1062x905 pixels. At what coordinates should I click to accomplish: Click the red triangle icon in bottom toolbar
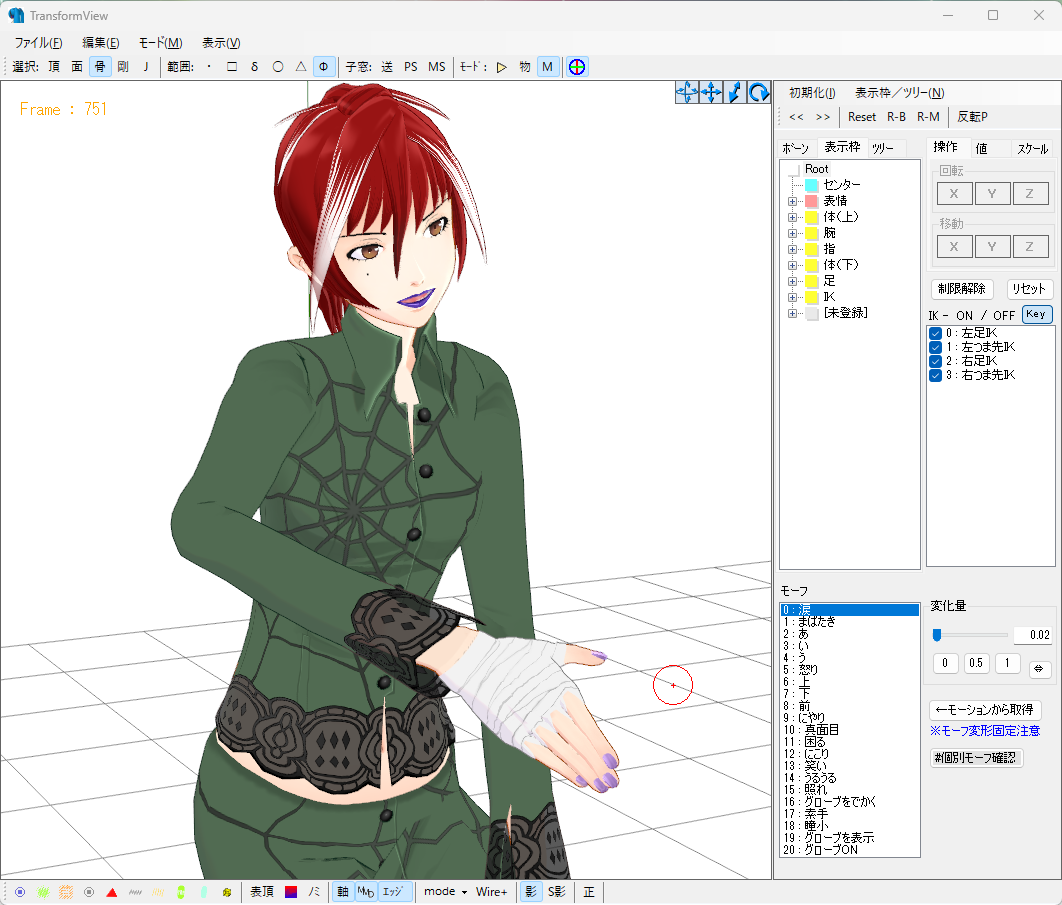[112, 892]
